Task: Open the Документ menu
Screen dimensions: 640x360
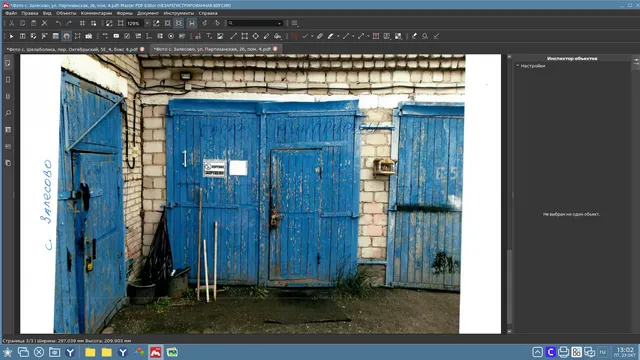Action: pyautogui.click(x=148, y=13)
